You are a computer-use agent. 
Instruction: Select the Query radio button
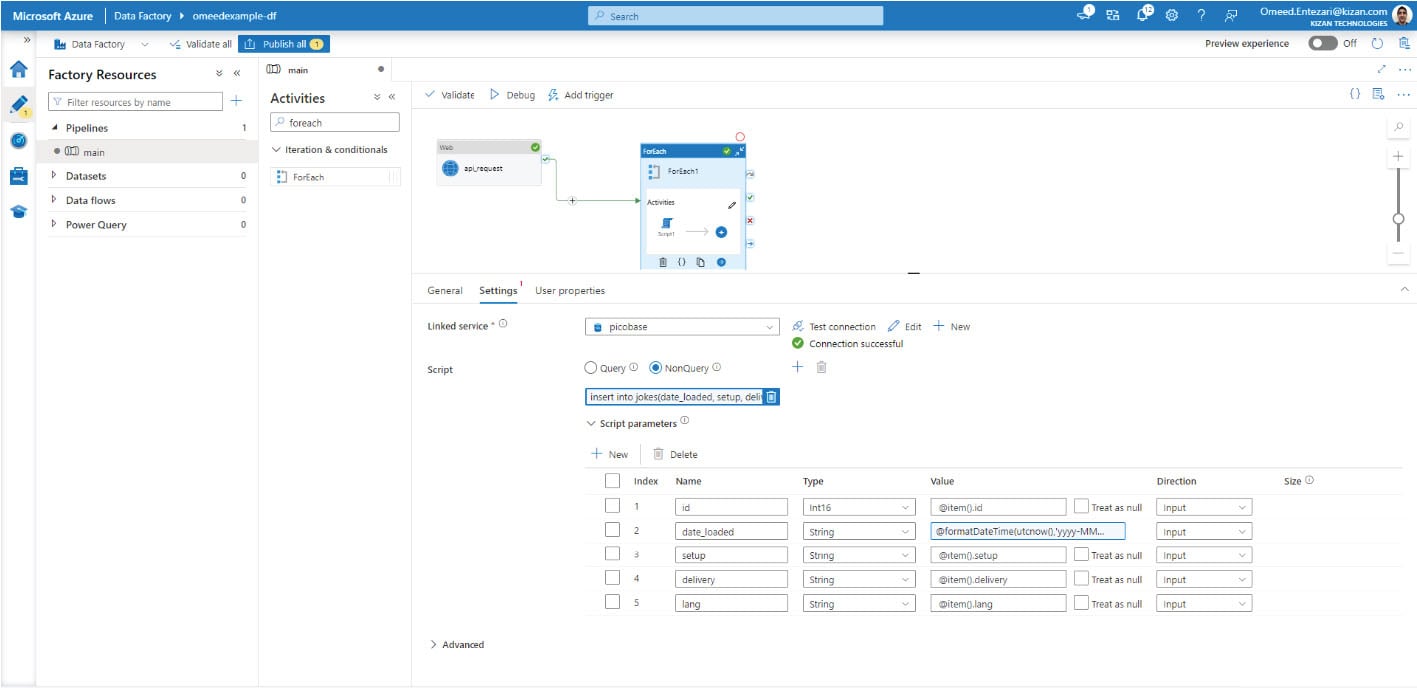click(x=590, y=367)
